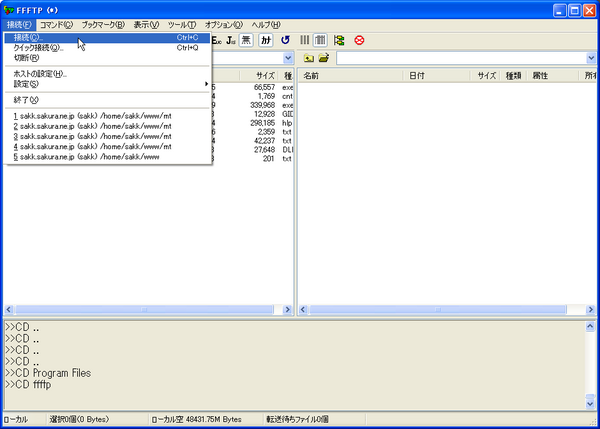Click the red abort transfer icon
The height and width of the screenshot is (429, 600).
coord(359,40)
